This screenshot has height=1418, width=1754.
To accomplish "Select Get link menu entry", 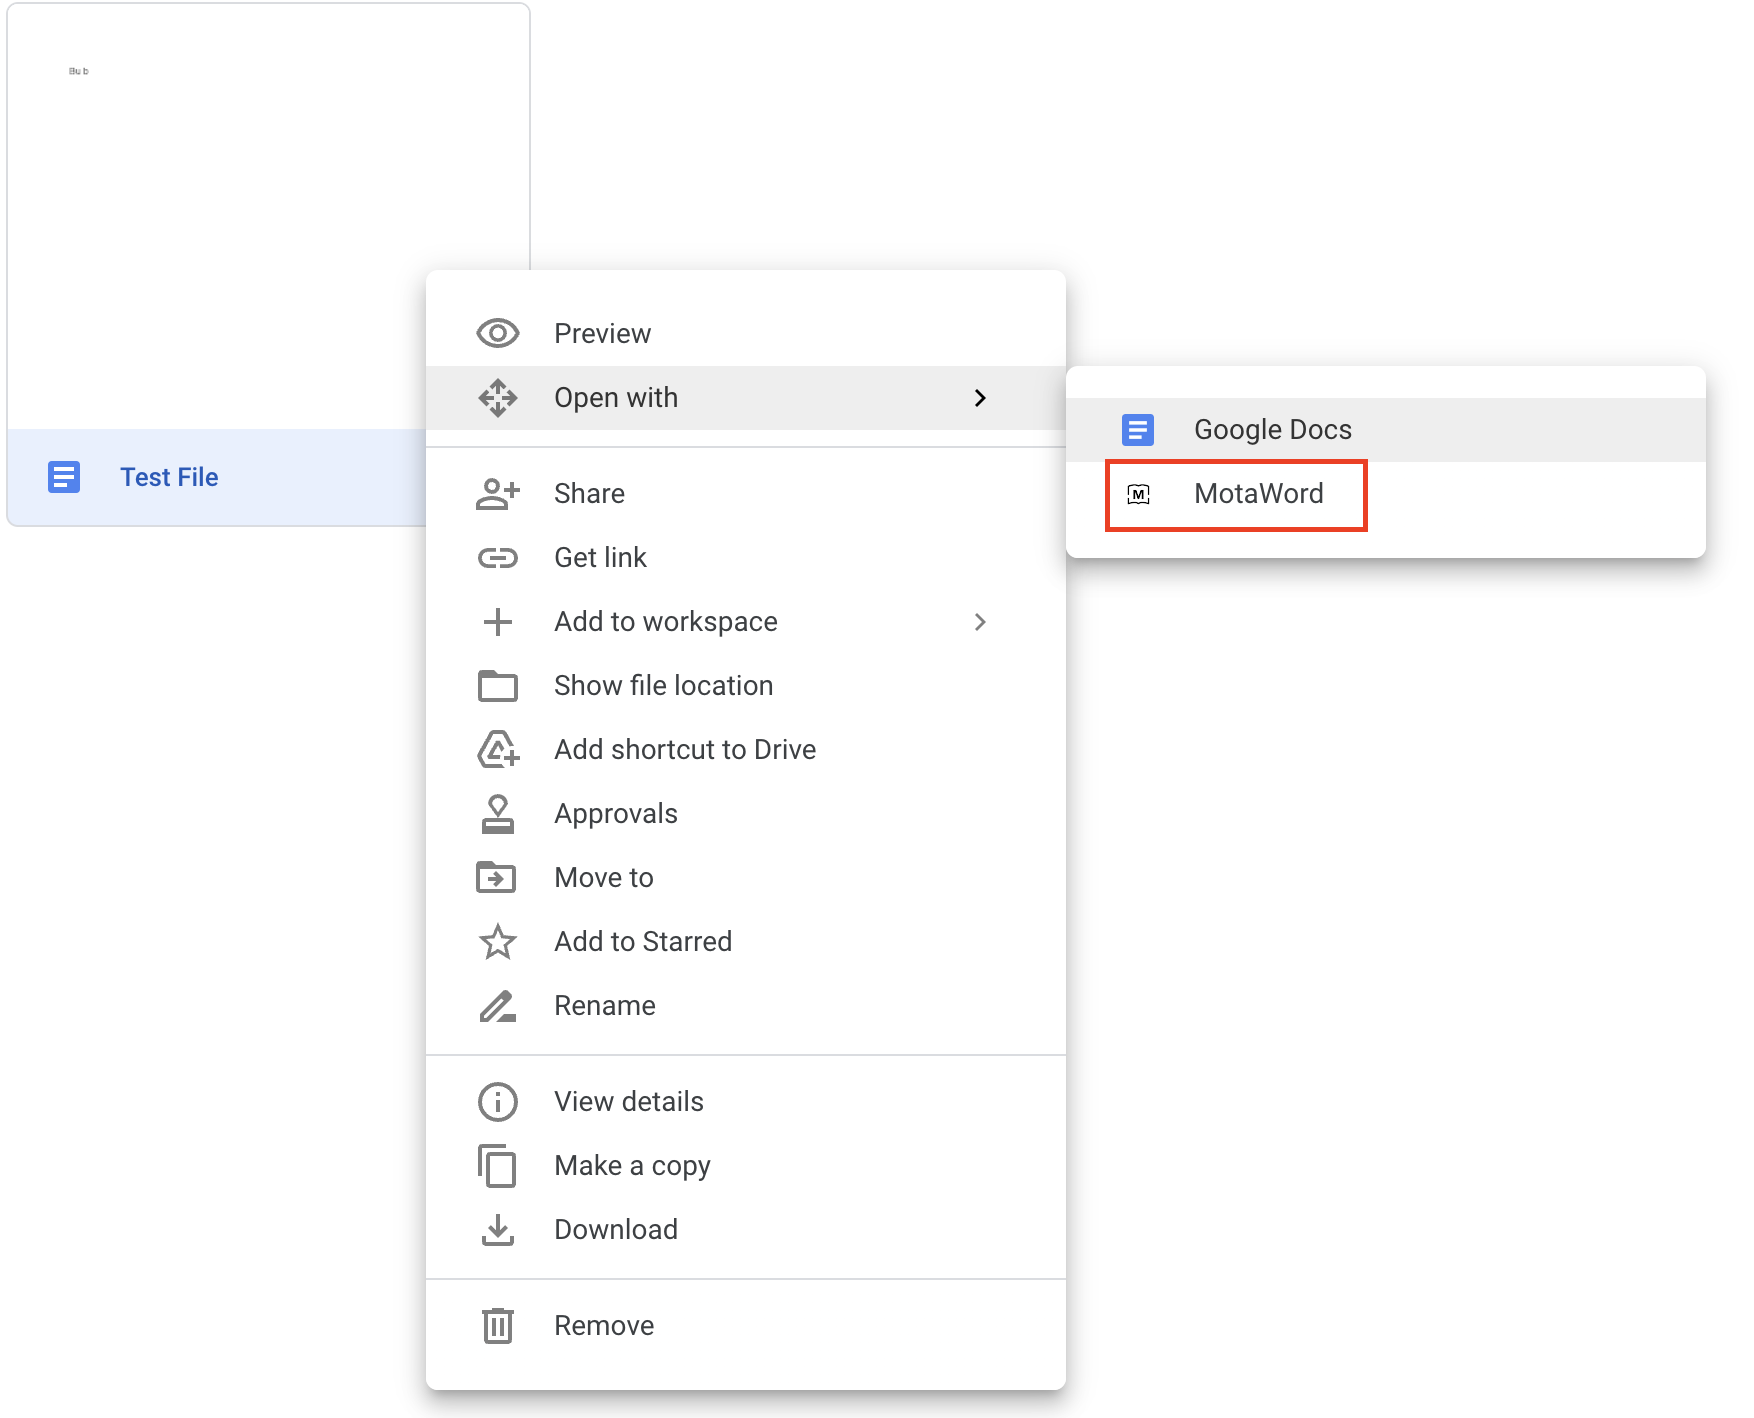I will tap(746, 558).
